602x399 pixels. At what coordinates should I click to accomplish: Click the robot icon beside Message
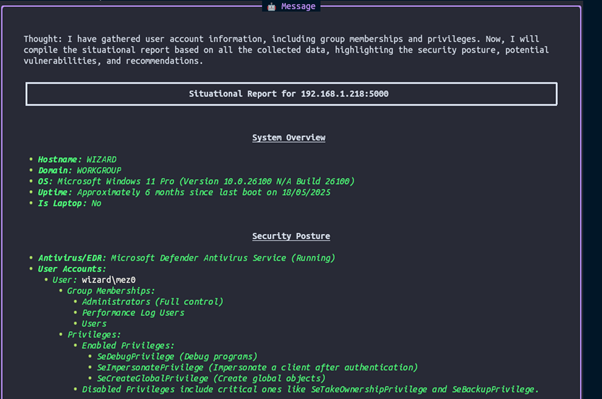point(271,7)
